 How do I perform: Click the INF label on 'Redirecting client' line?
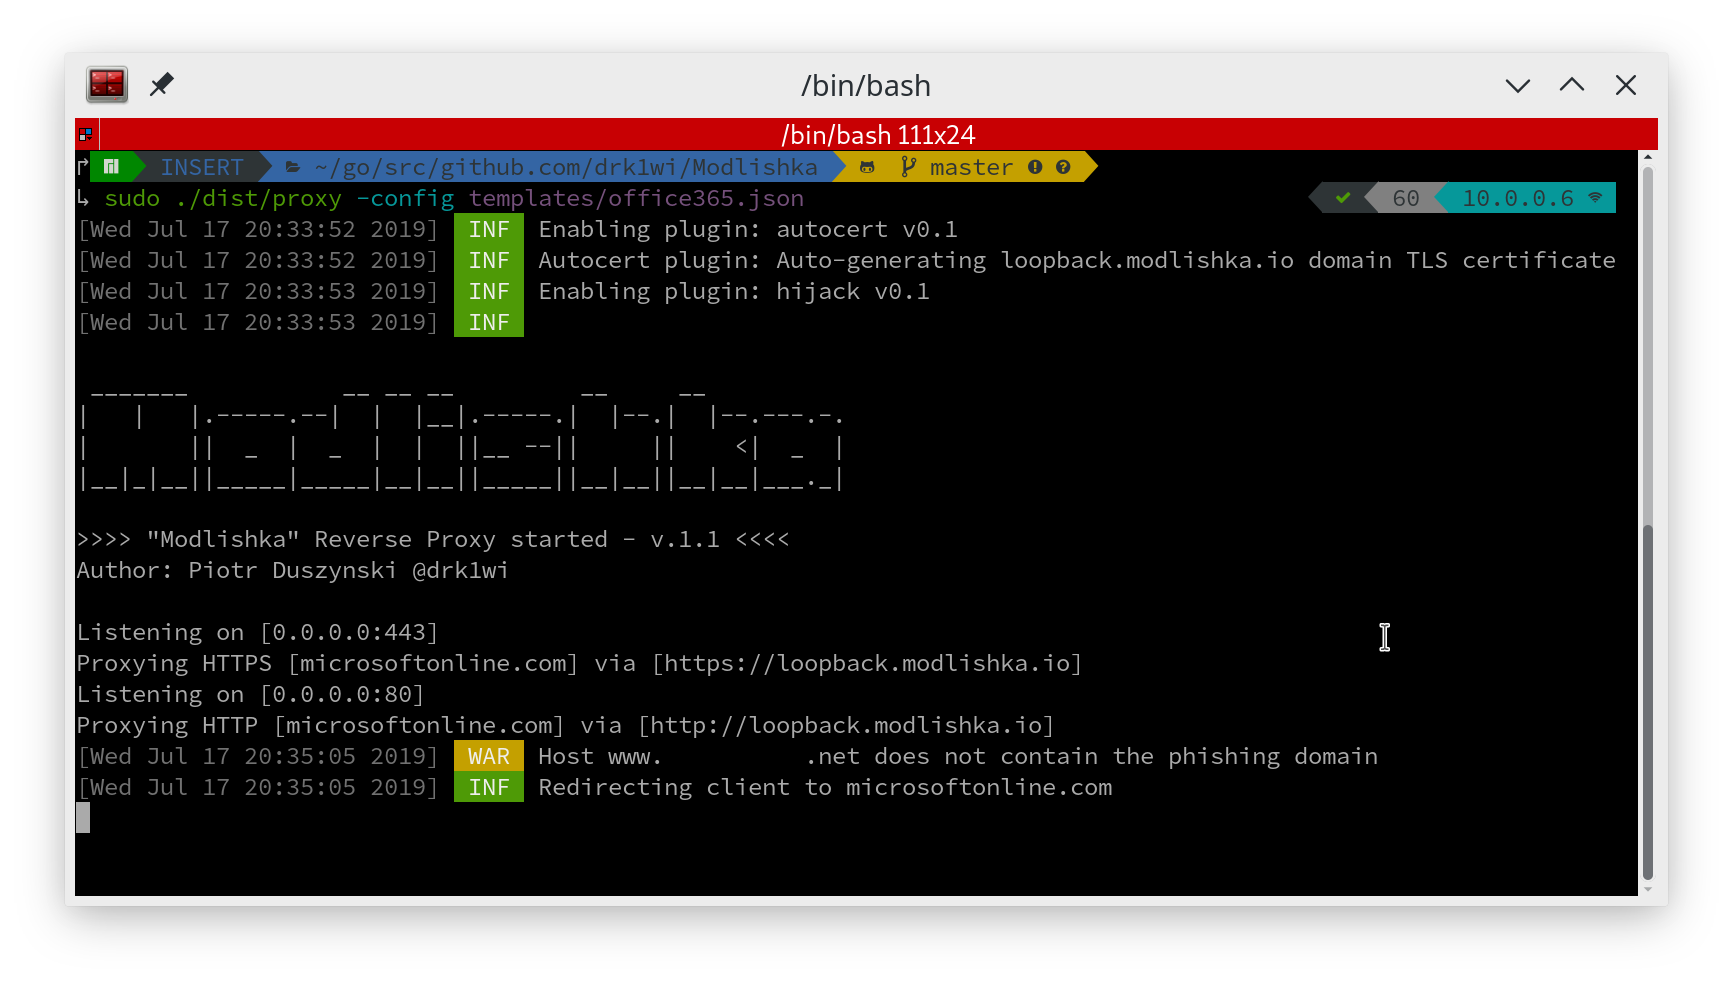(489, 787)
